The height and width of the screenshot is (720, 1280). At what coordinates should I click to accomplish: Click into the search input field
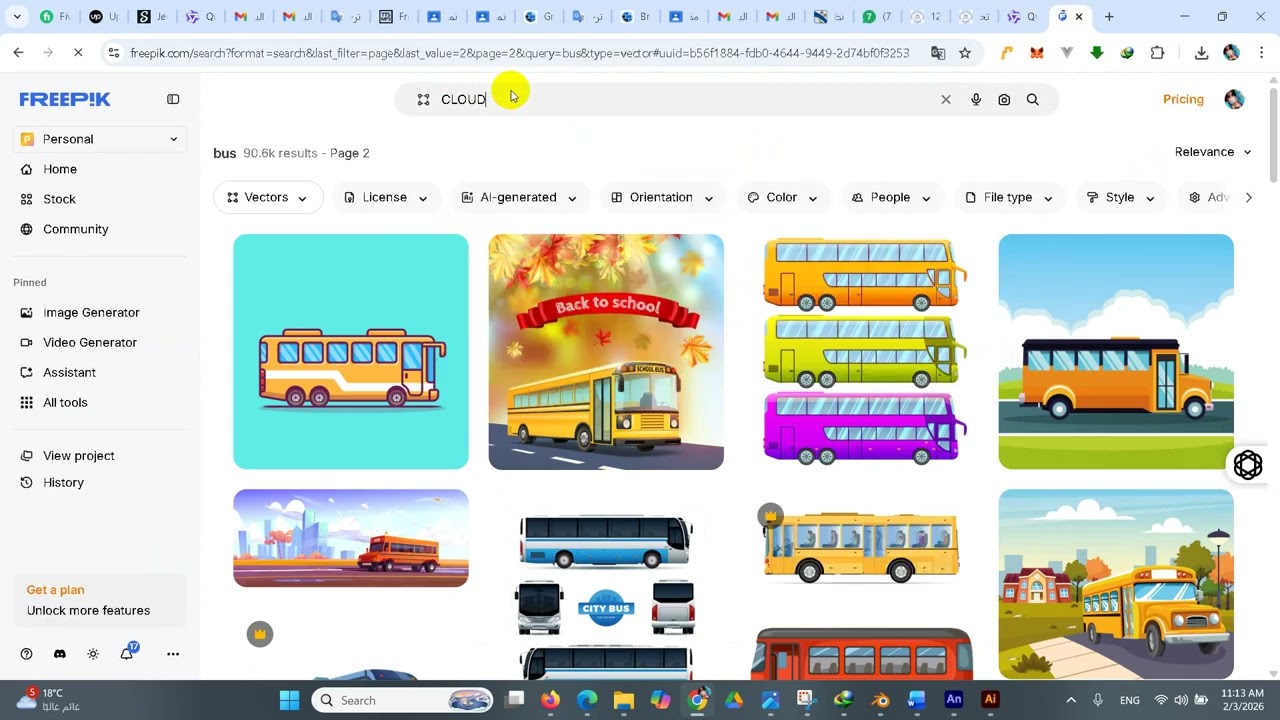coord(685,99)
